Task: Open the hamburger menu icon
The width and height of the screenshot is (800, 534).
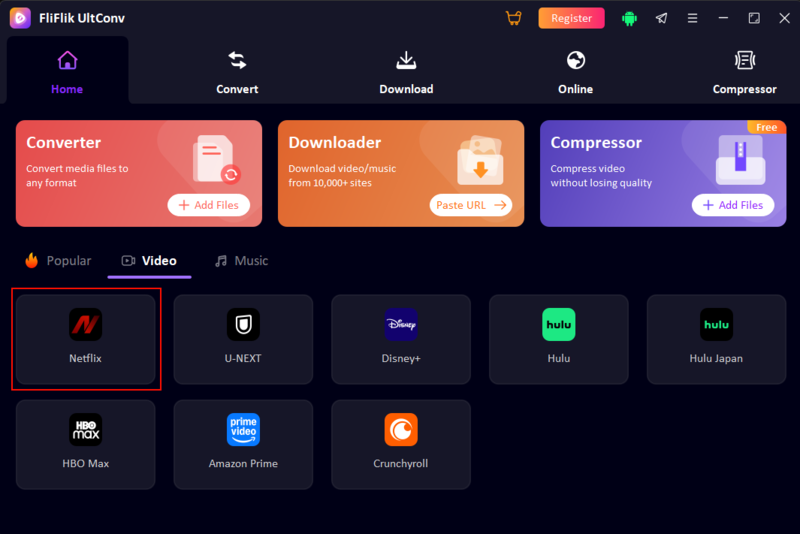Action: (x=692, y=18)
